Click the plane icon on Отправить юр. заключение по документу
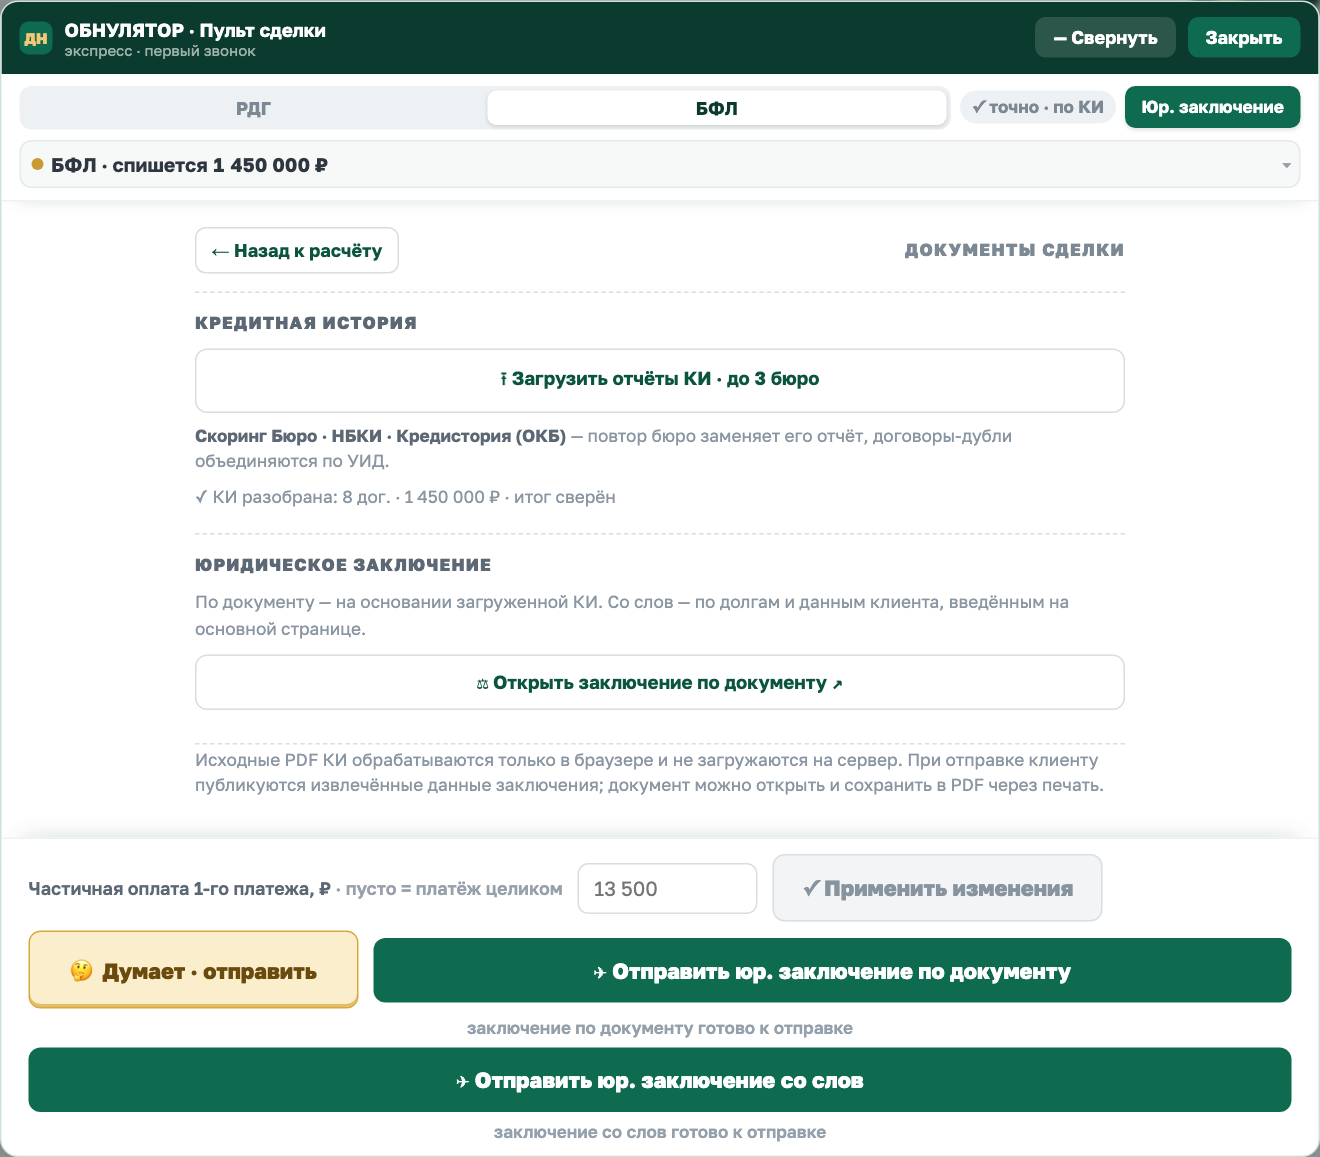 600,972
